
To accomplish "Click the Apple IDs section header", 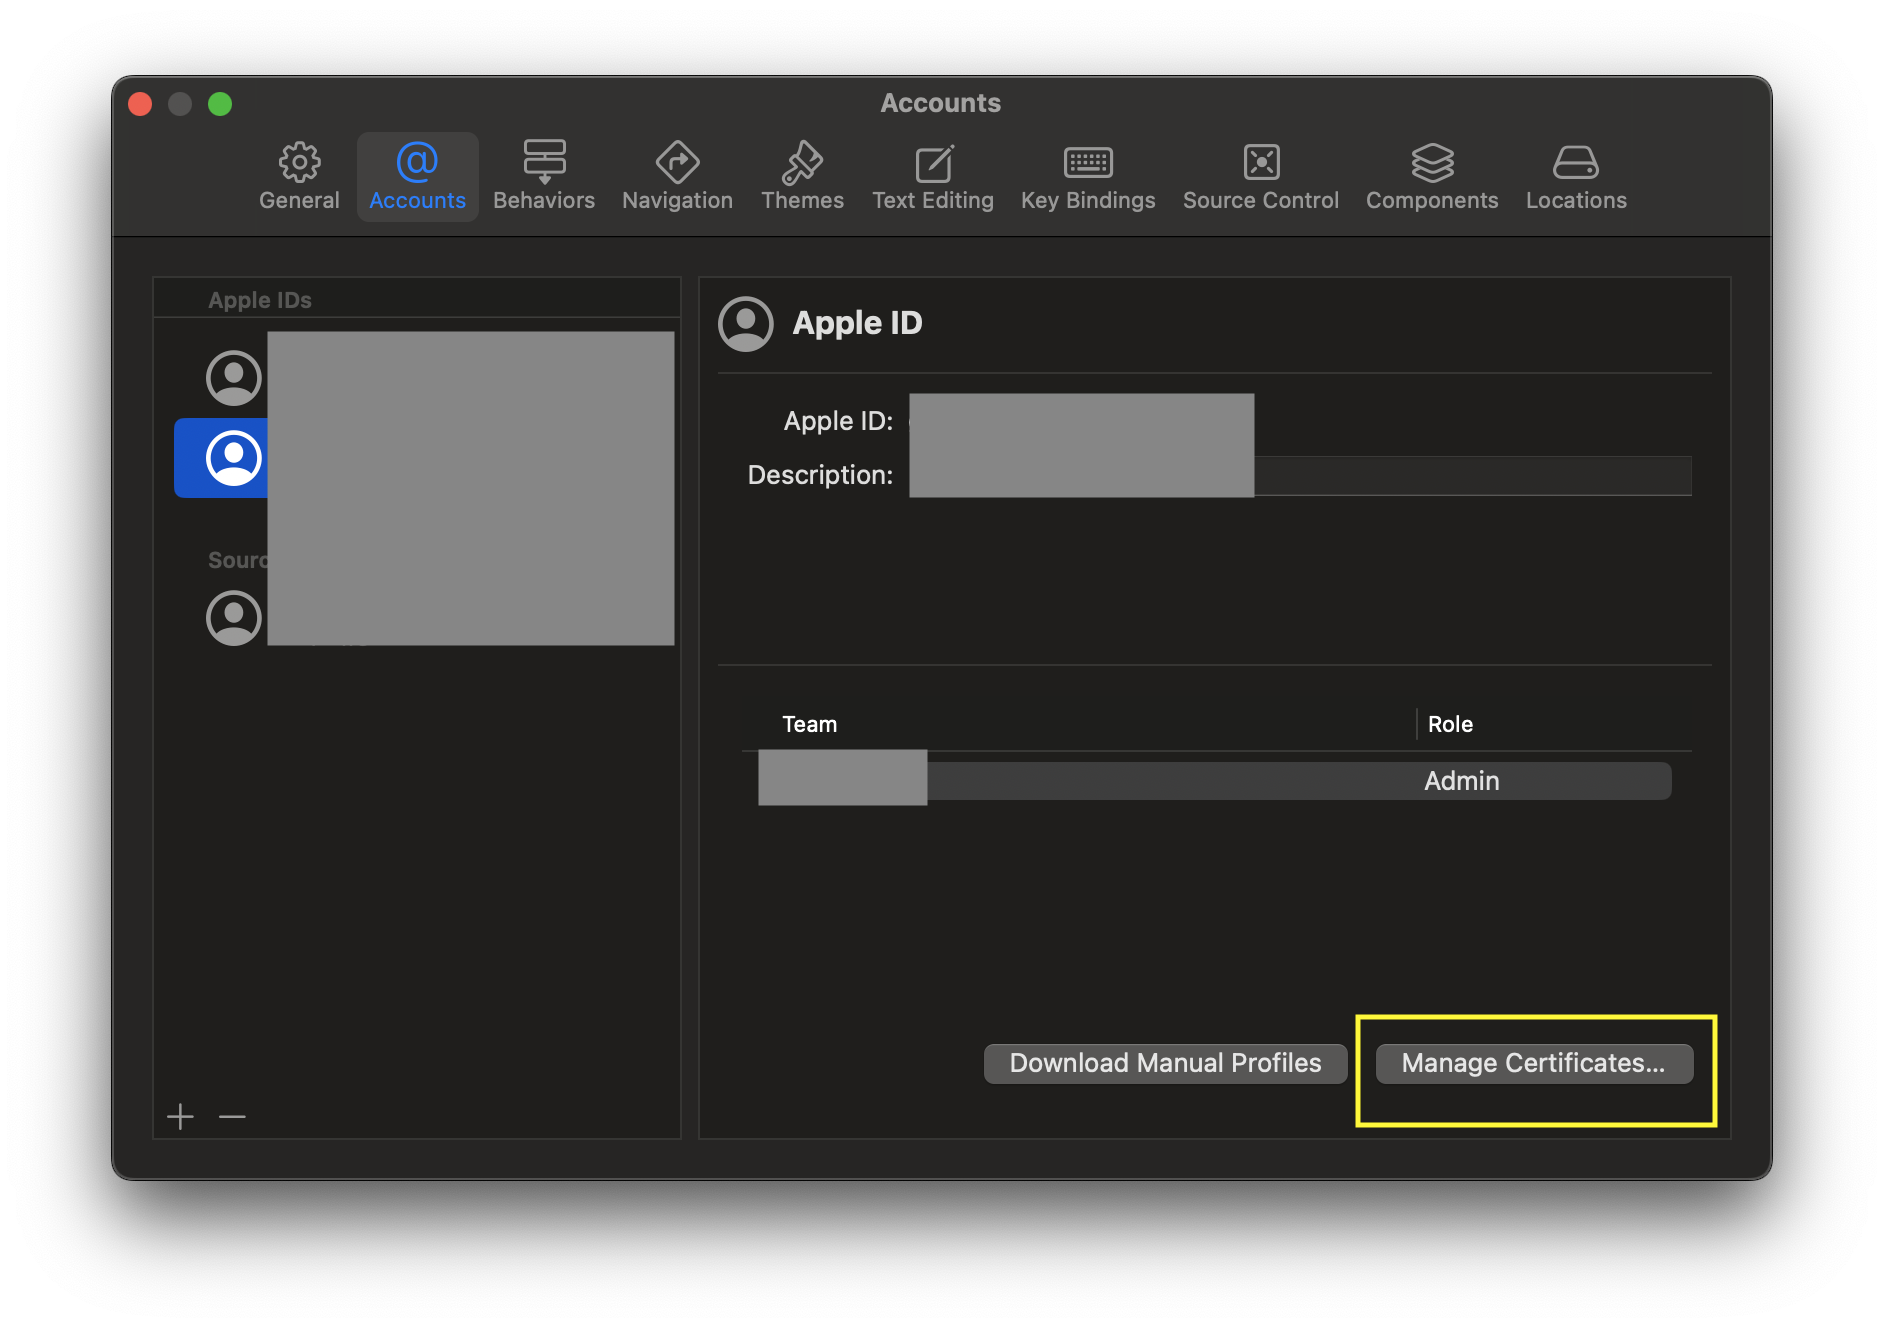I will pos(260,300).
